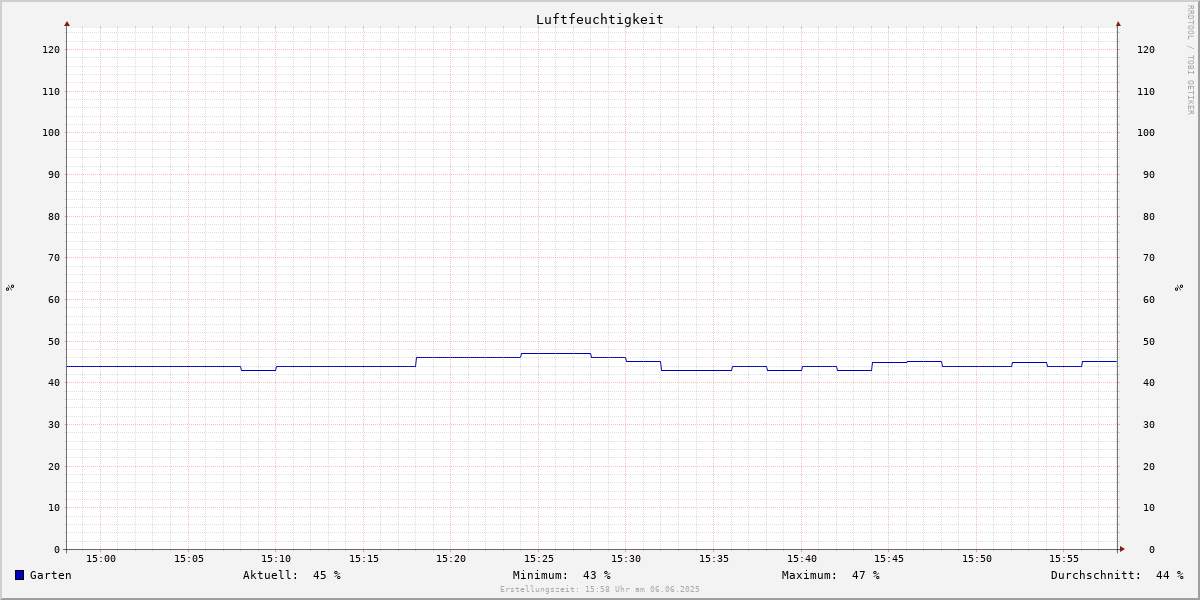The image size is (1200, 600).
Task: Click the left percent unit axis label
Action: click(x=10, y=287)
